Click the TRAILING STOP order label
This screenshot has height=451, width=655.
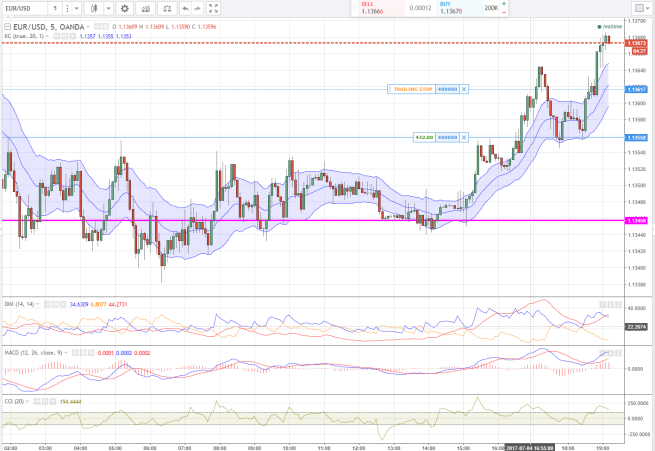(x=410, y=89)
